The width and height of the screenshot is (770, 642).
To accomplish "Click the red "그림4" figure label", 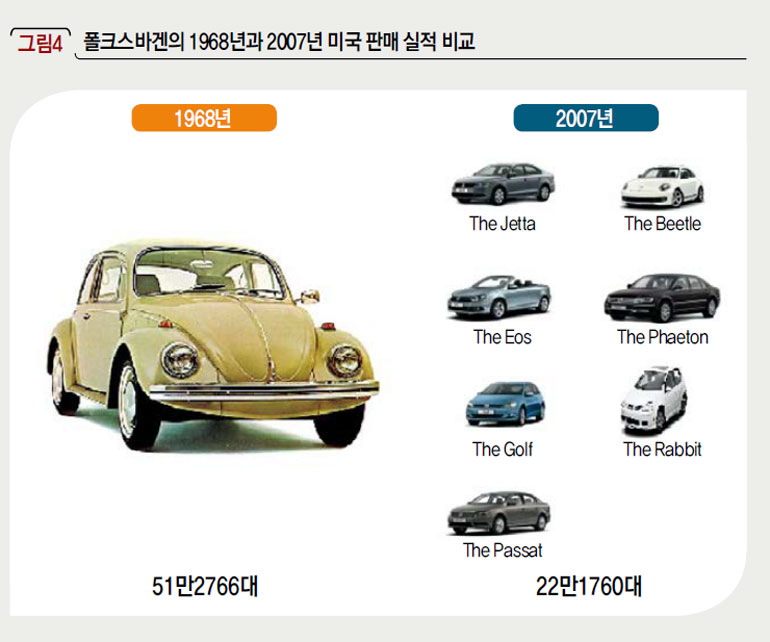I will (x=40, y=43).
